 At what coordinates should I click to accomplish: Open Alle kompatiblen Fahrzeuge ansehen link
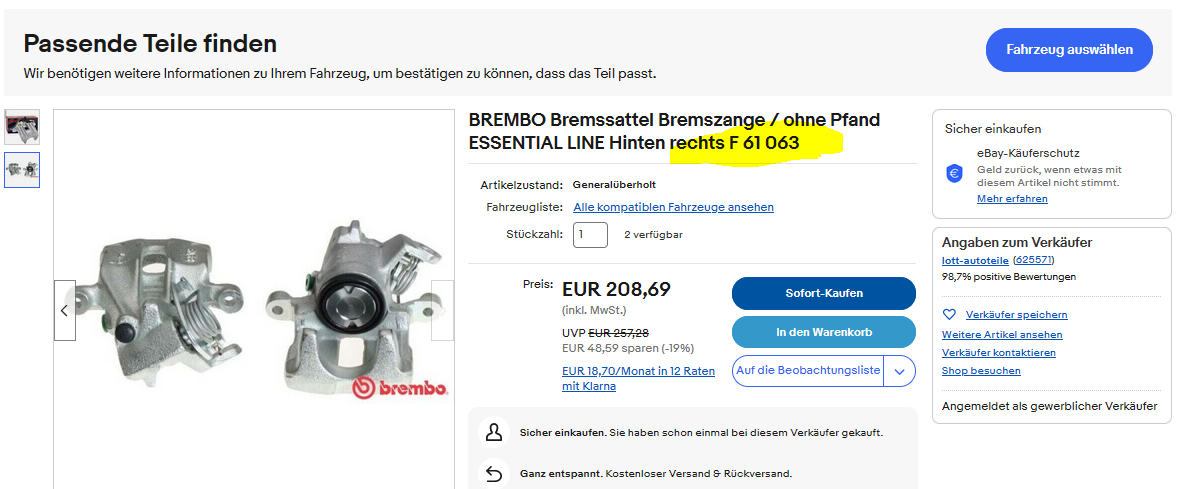(673, 207)
